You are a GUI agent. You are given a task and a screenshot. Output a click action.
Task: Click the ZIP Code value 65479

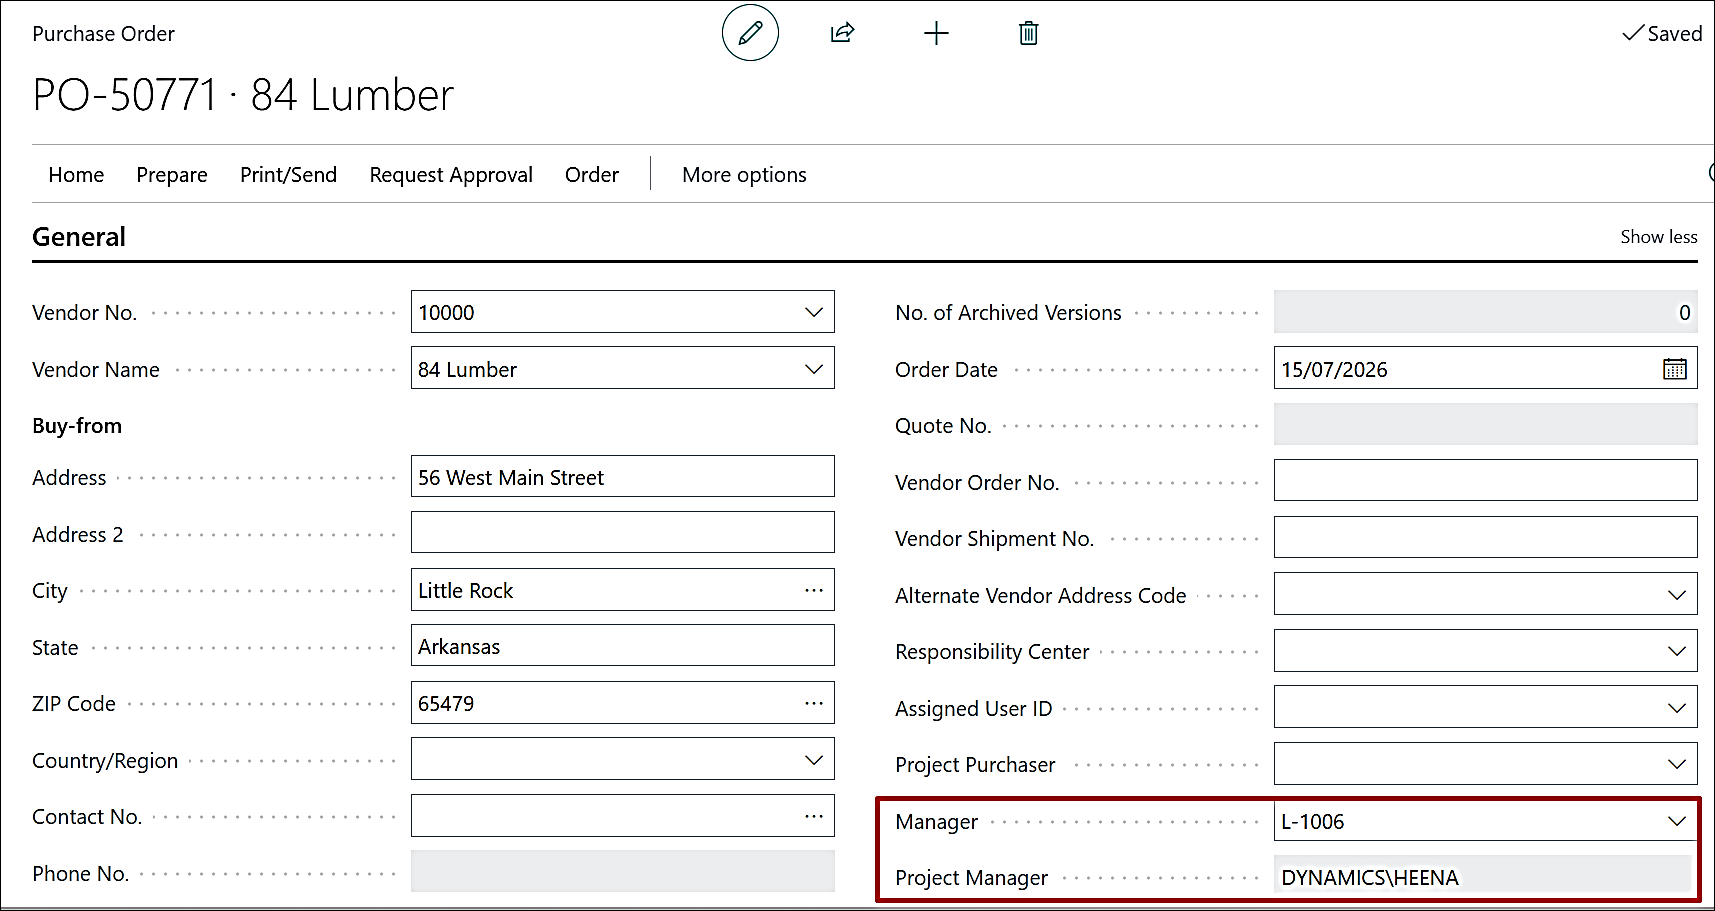[x=446, y=704]
